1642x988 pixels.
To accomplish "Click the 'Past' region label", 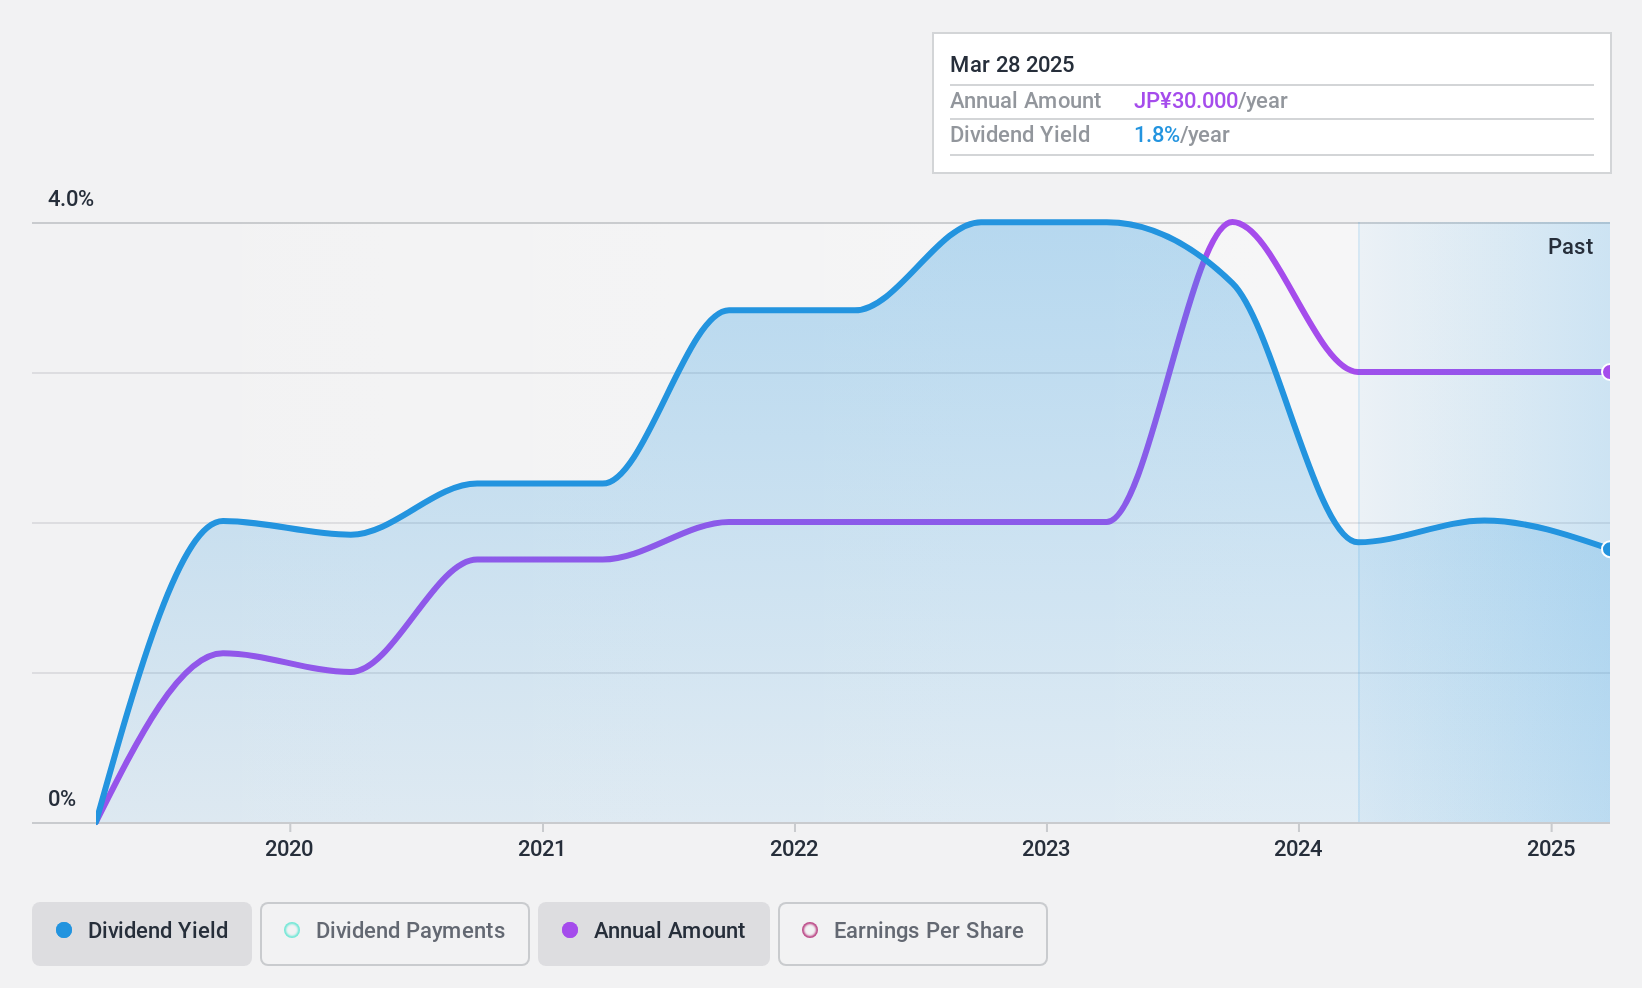I will (1570, 247).
